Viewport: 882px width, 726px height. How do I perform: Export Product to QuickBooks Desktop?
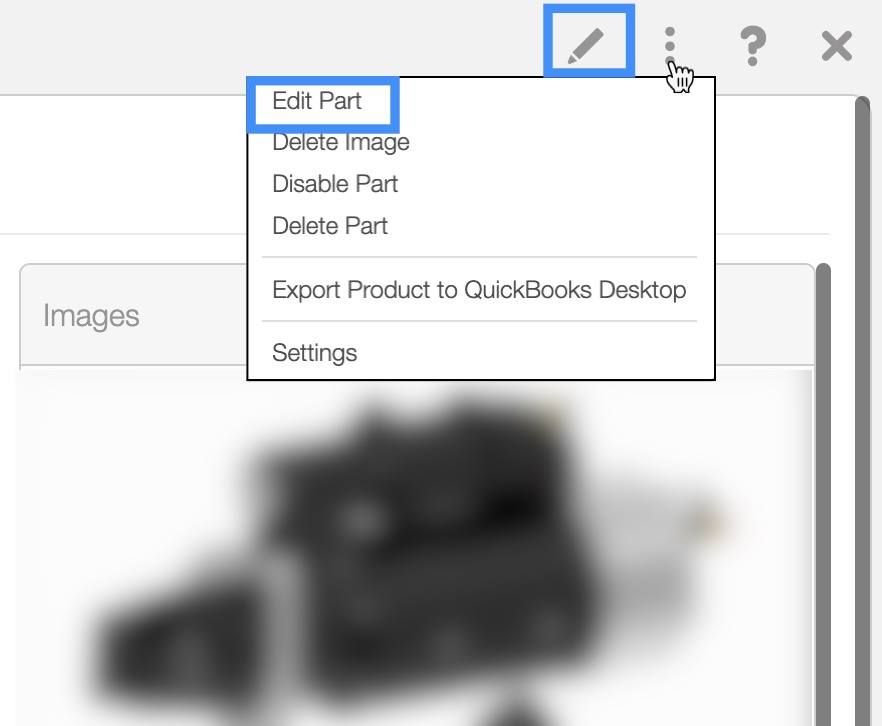479,290
